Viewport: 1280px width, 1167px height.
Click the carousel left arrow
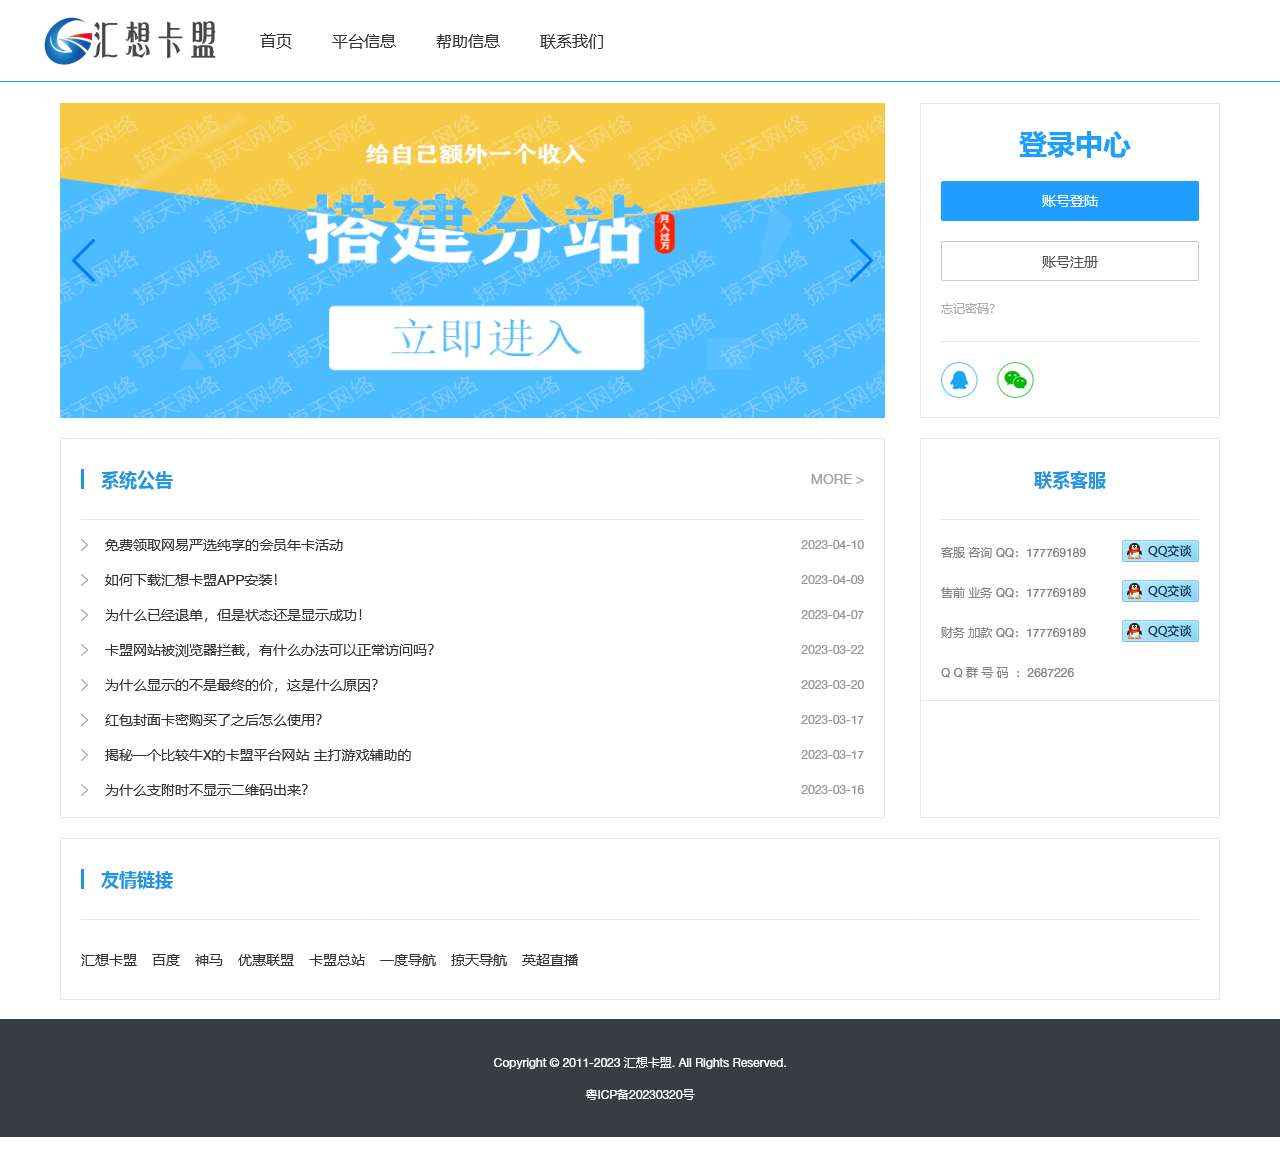(x=84, y=261)
